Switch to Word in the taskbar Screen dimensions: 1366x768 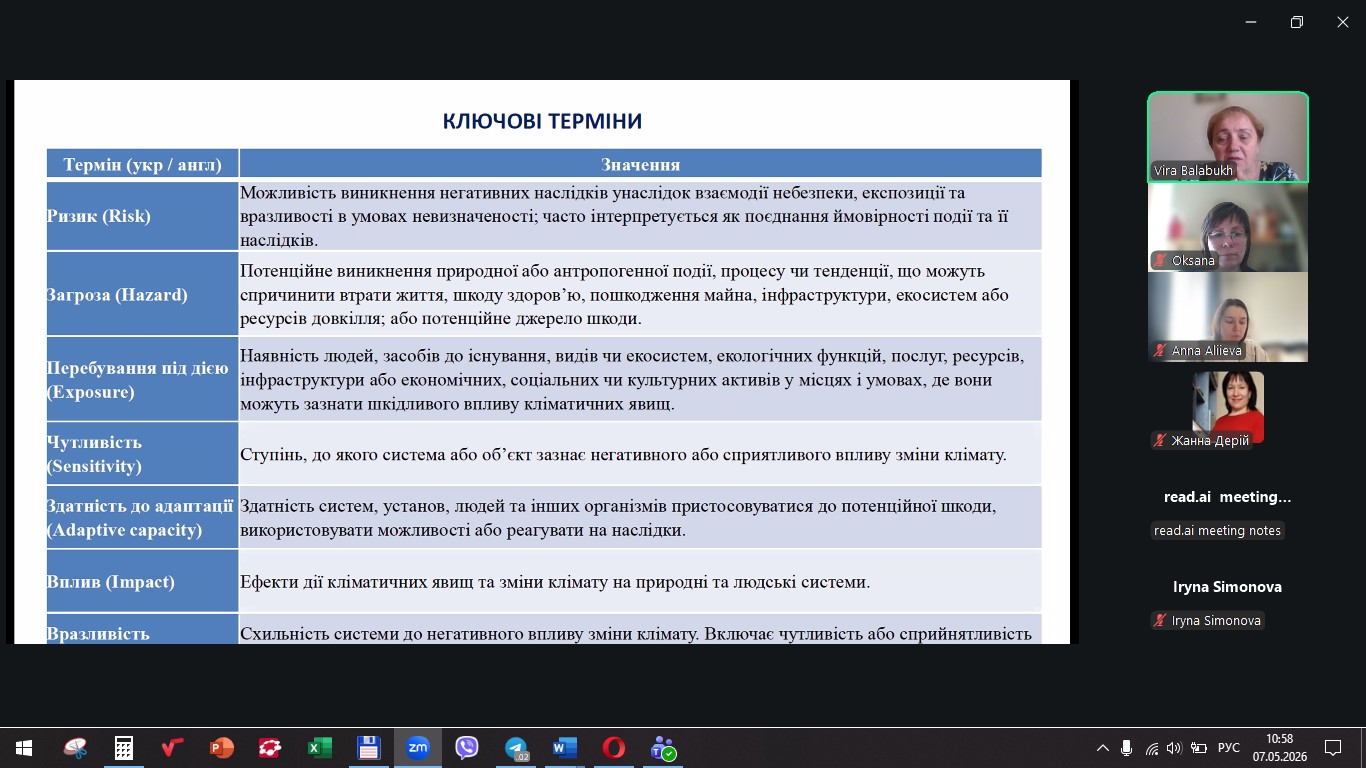(x=564, y=748)
